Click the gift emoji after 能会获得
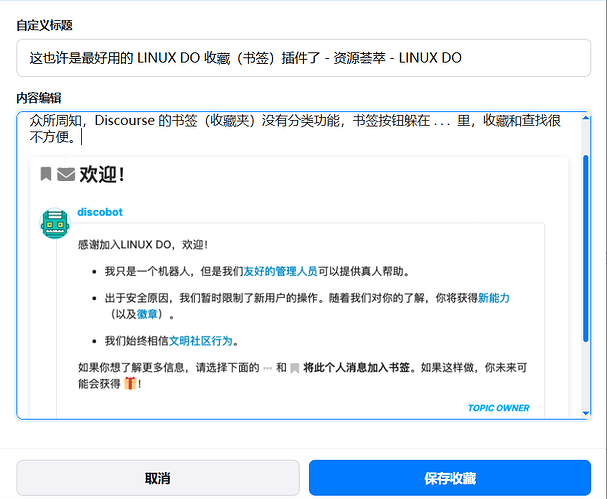Viewport: 607px width, 499px height. click(130, 384)
